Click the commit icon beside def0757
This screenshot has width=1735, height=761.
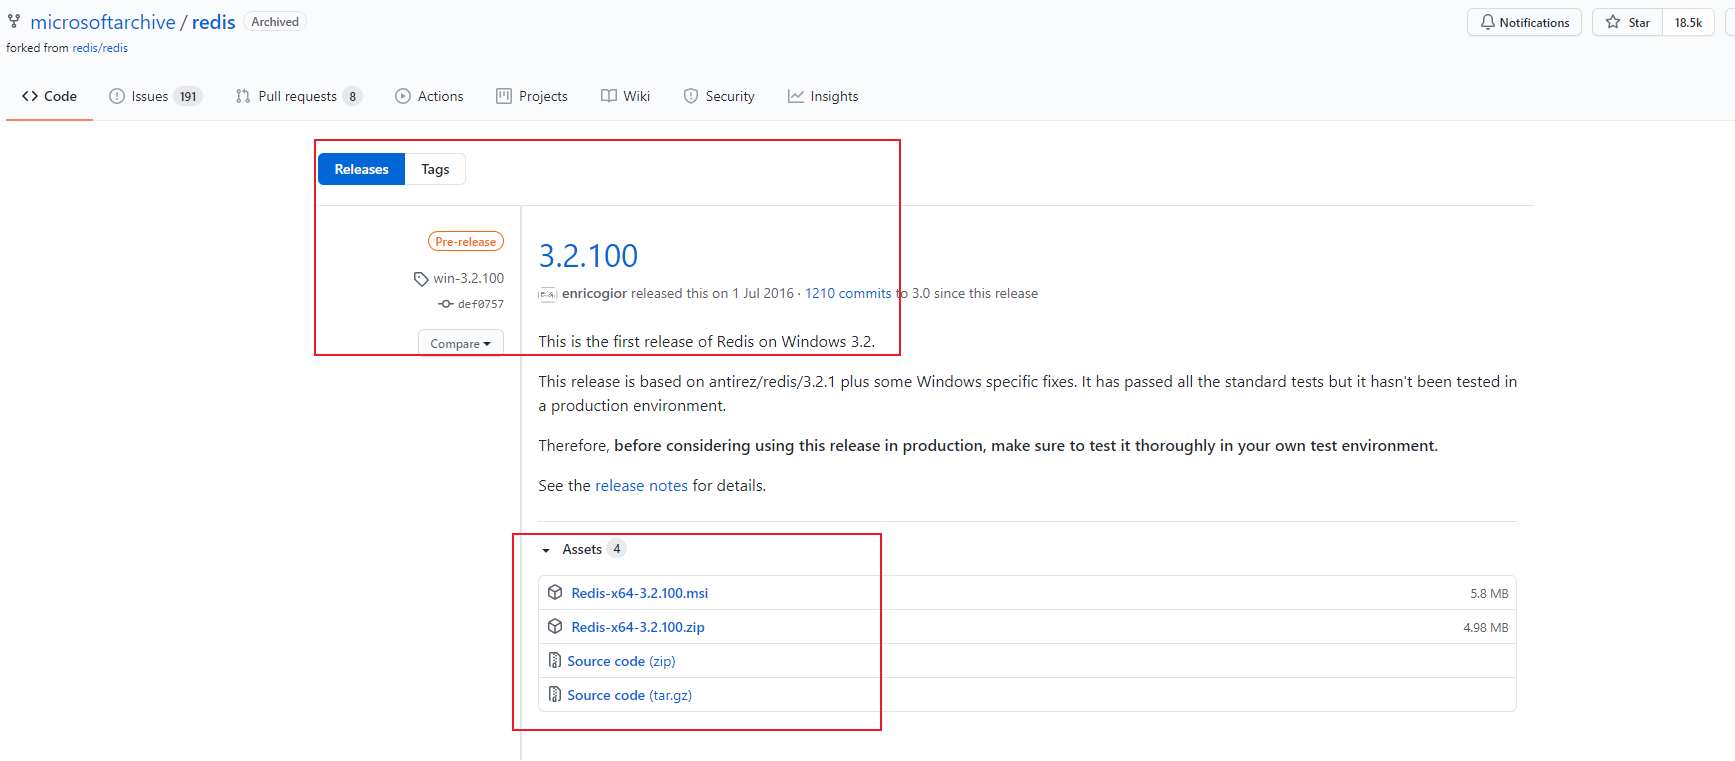pyautogui.click(x=446, y=304)
